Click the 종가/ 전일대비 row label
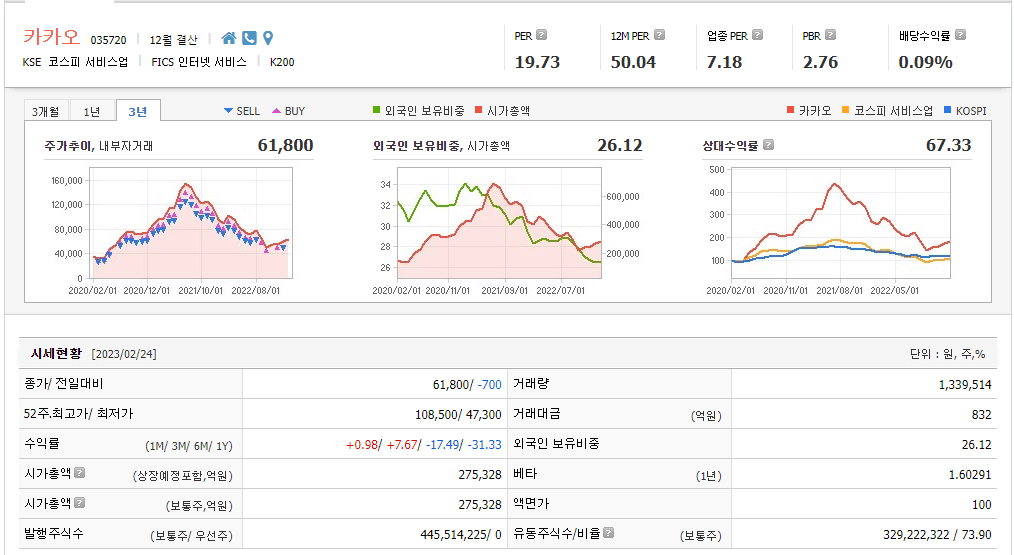The width and height of the screenshot is (1014, 555). click(63, 384)
